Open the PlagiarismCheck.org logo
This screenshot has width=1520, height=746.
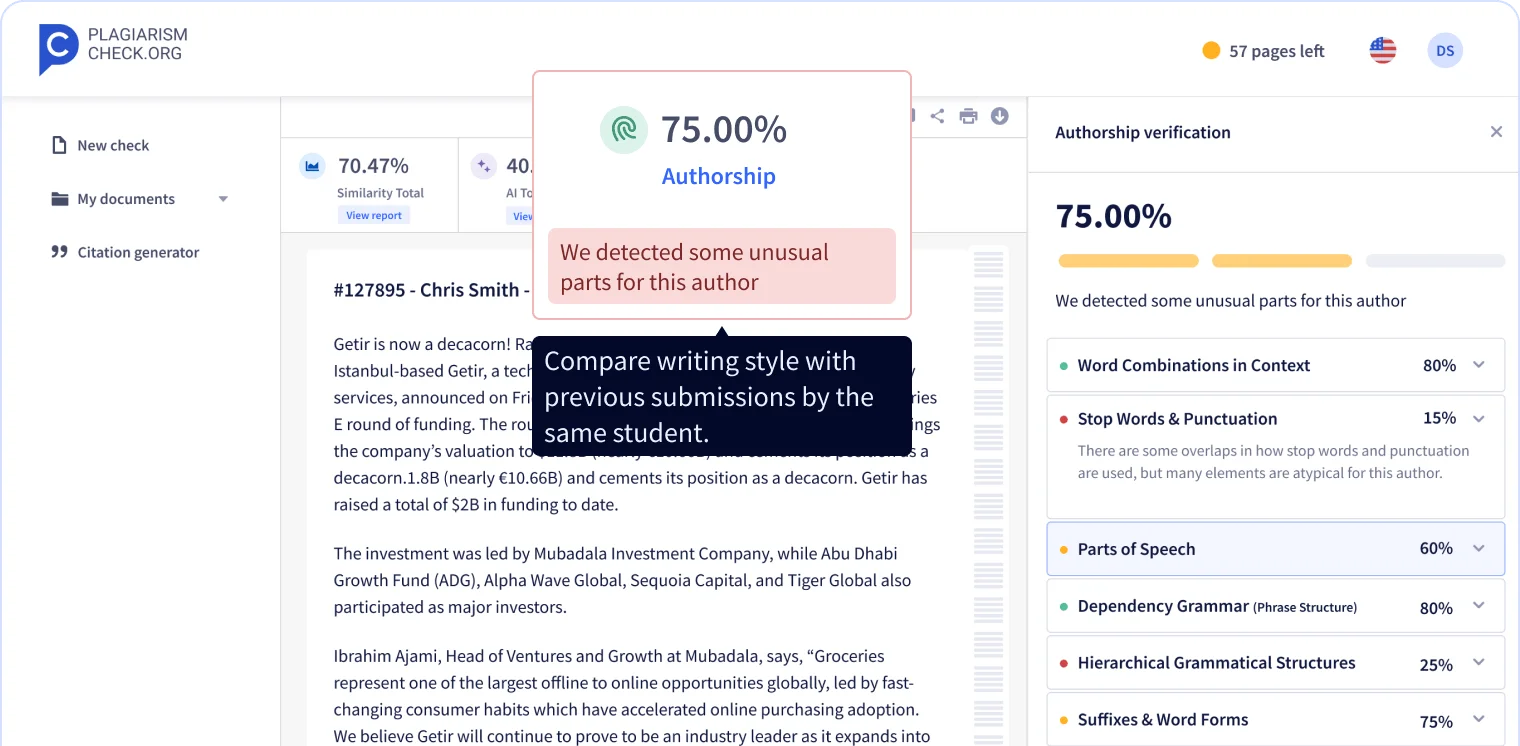[x=111, y=49]
